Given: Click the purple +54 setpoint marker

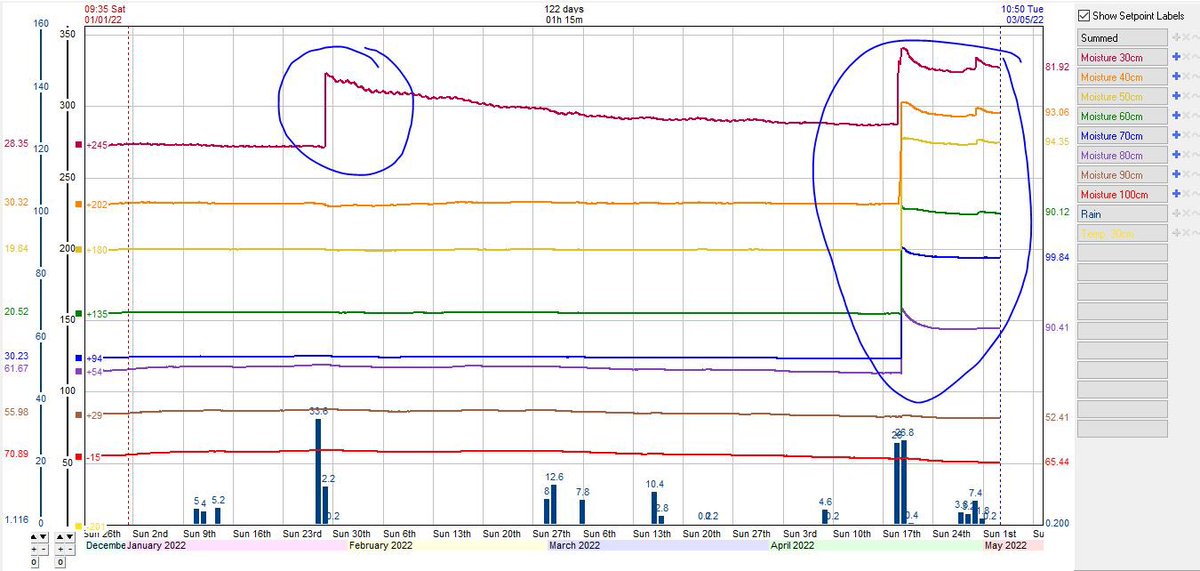Looking at the screenshot, I should tap(80, 371).
